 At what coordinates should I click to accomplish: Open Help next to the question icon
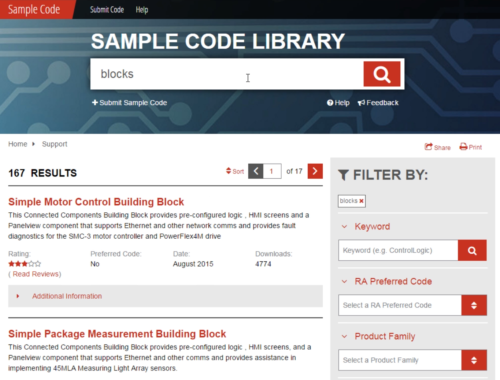(x=338, y=103)
